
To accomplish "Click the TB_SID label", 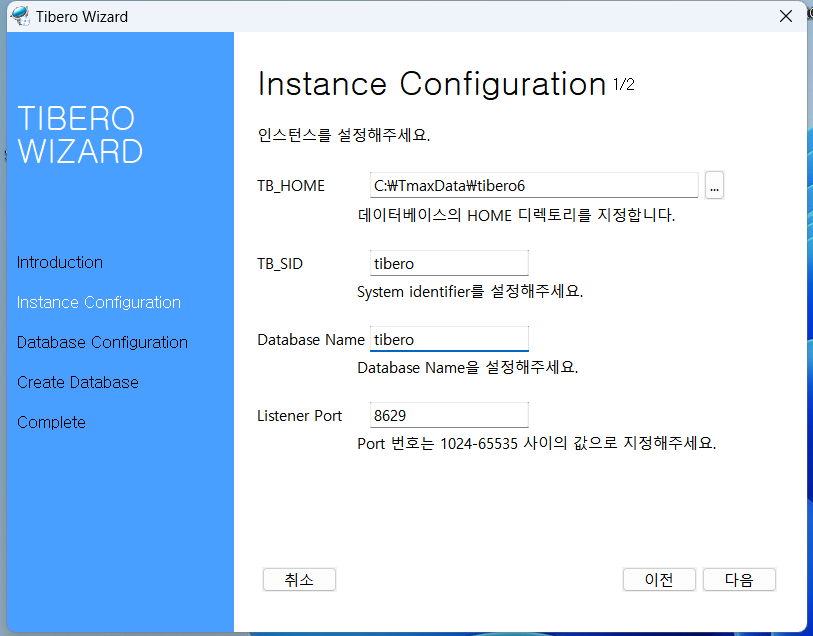I will [280, 264].
